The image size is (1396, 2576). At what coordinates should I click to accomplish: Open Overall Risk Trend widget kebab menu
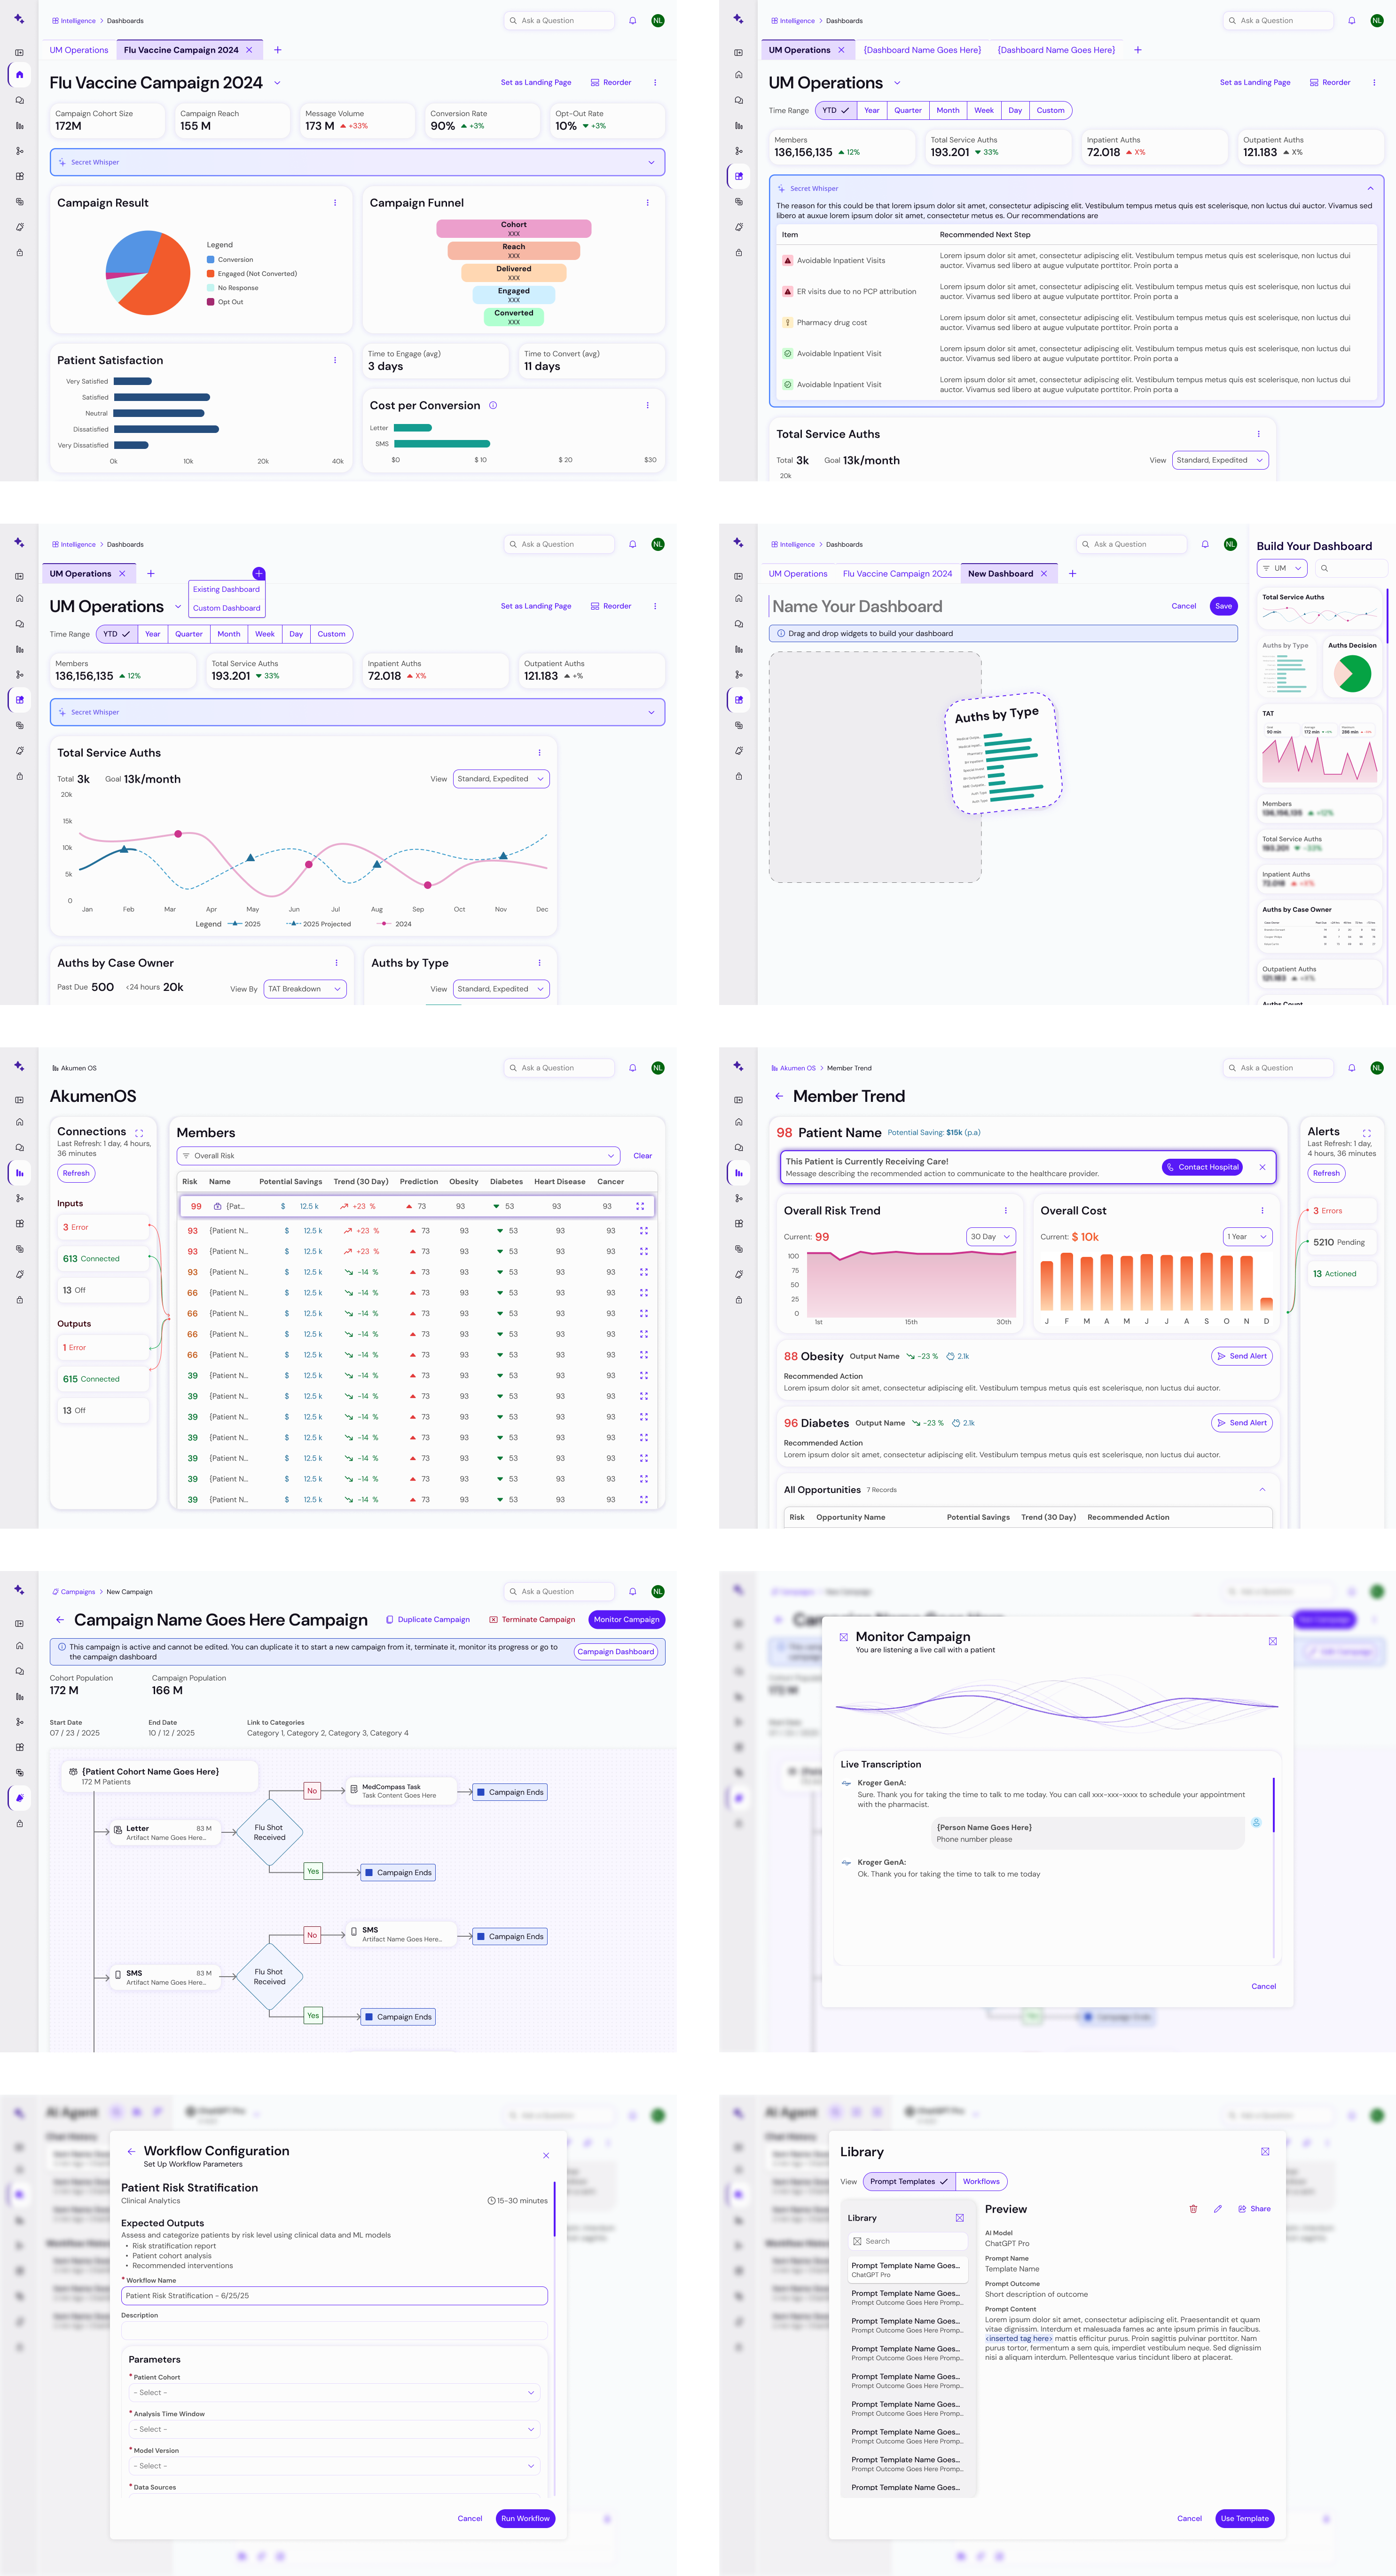[1006, 1210]
